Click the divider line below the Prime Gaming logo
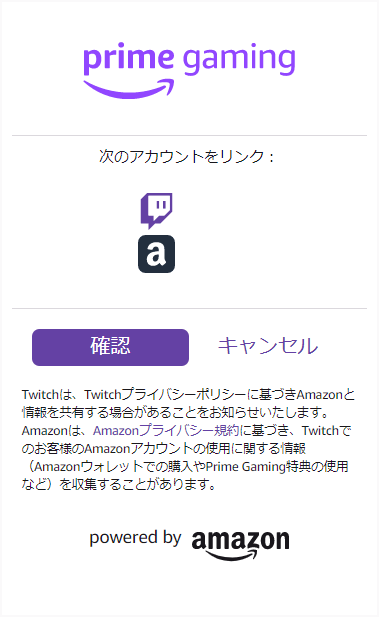 click(189, 135)
